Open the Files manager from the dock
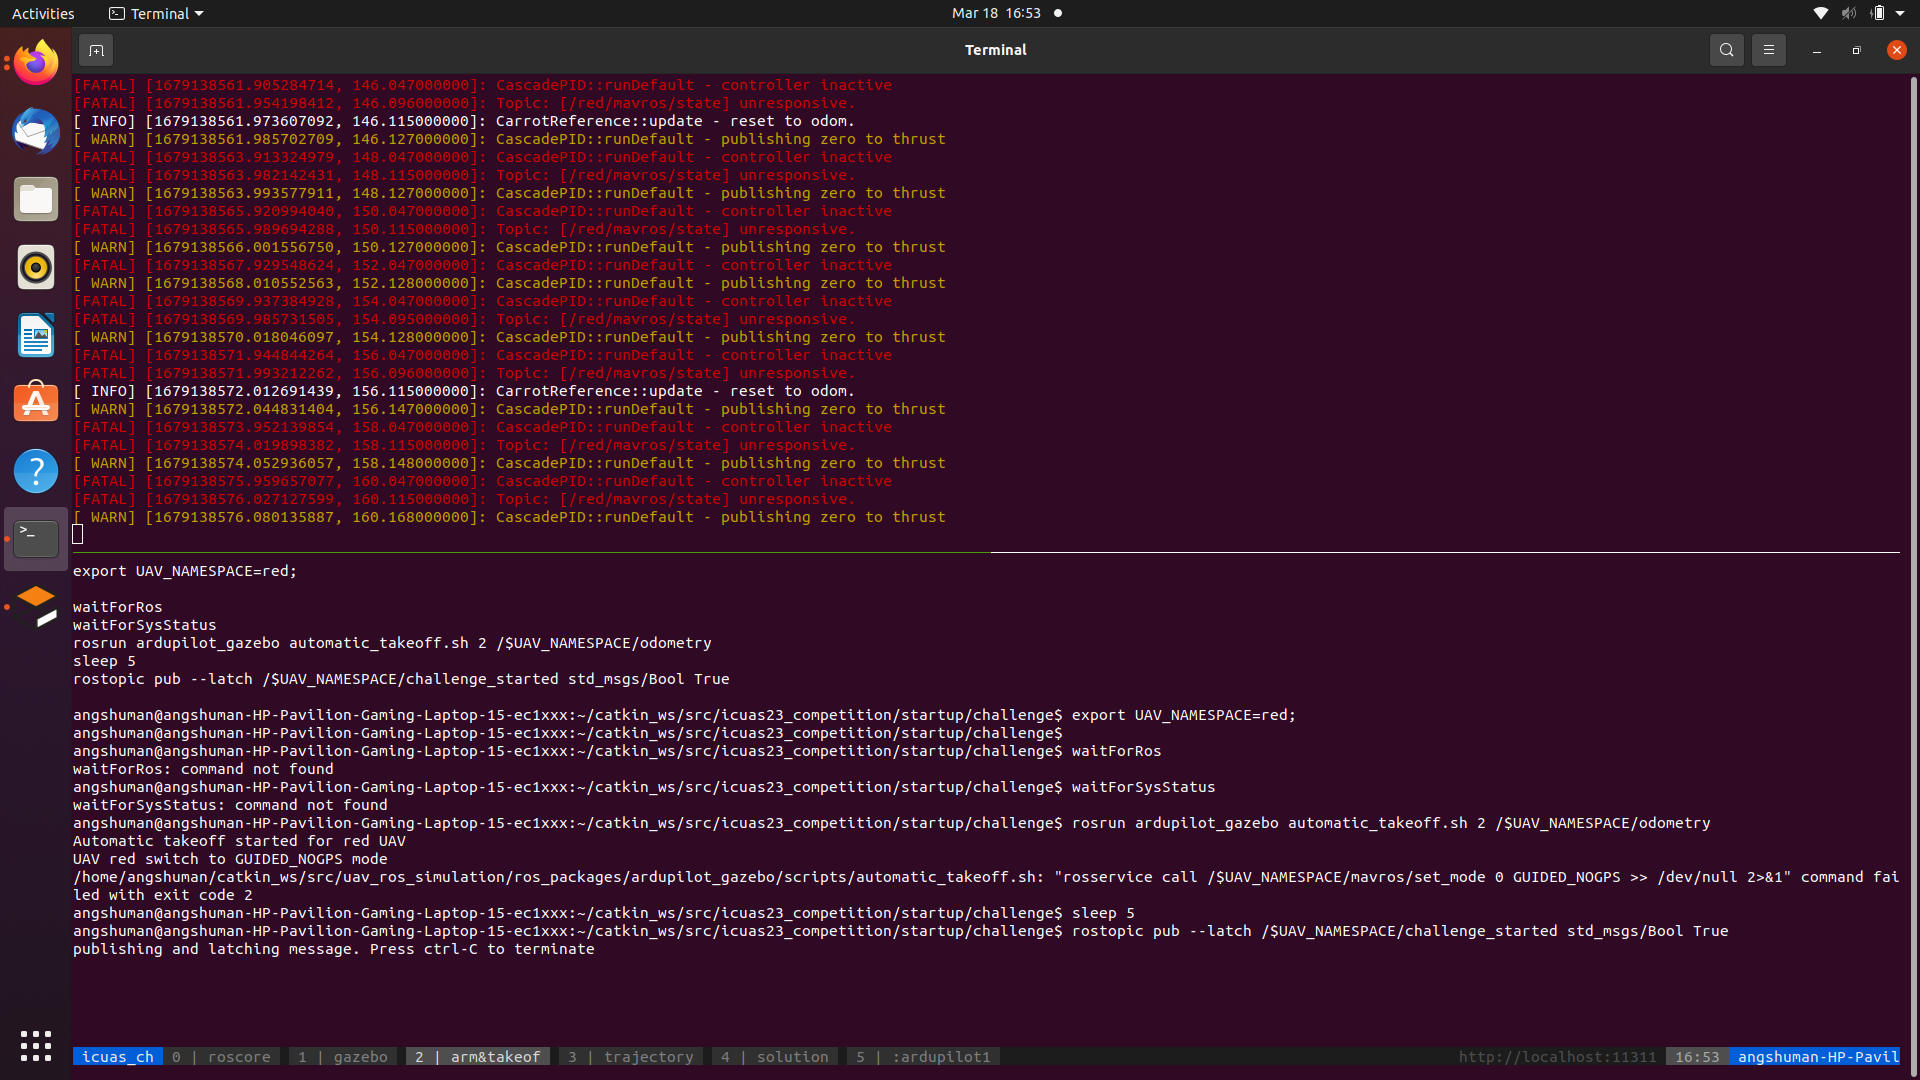This screenshot has width=1920, height=1080. pyautogui.click(x=35, y=198)
